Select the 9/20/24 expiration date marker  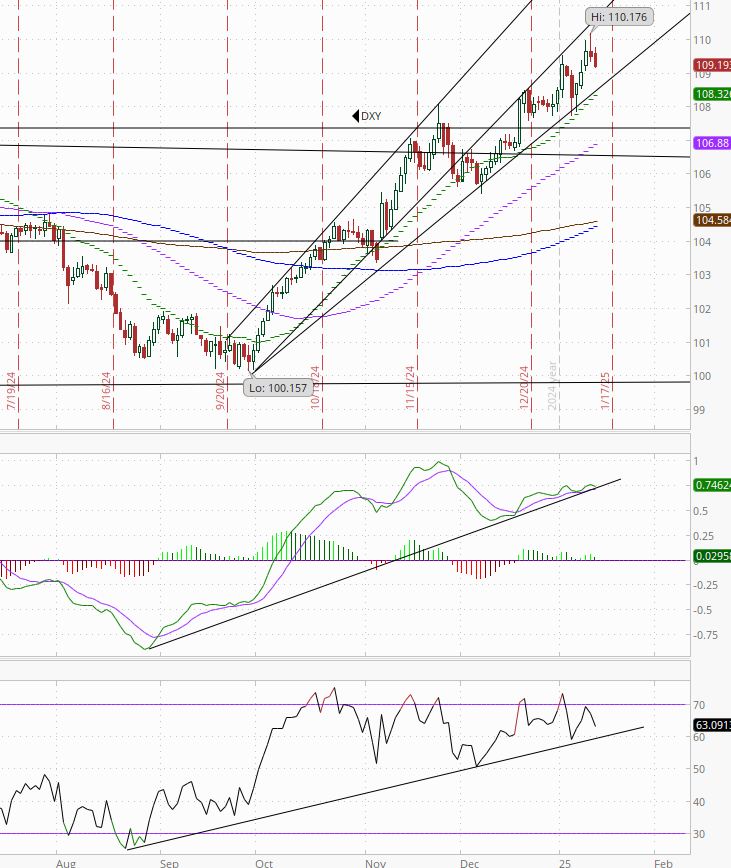coord(220,391)
